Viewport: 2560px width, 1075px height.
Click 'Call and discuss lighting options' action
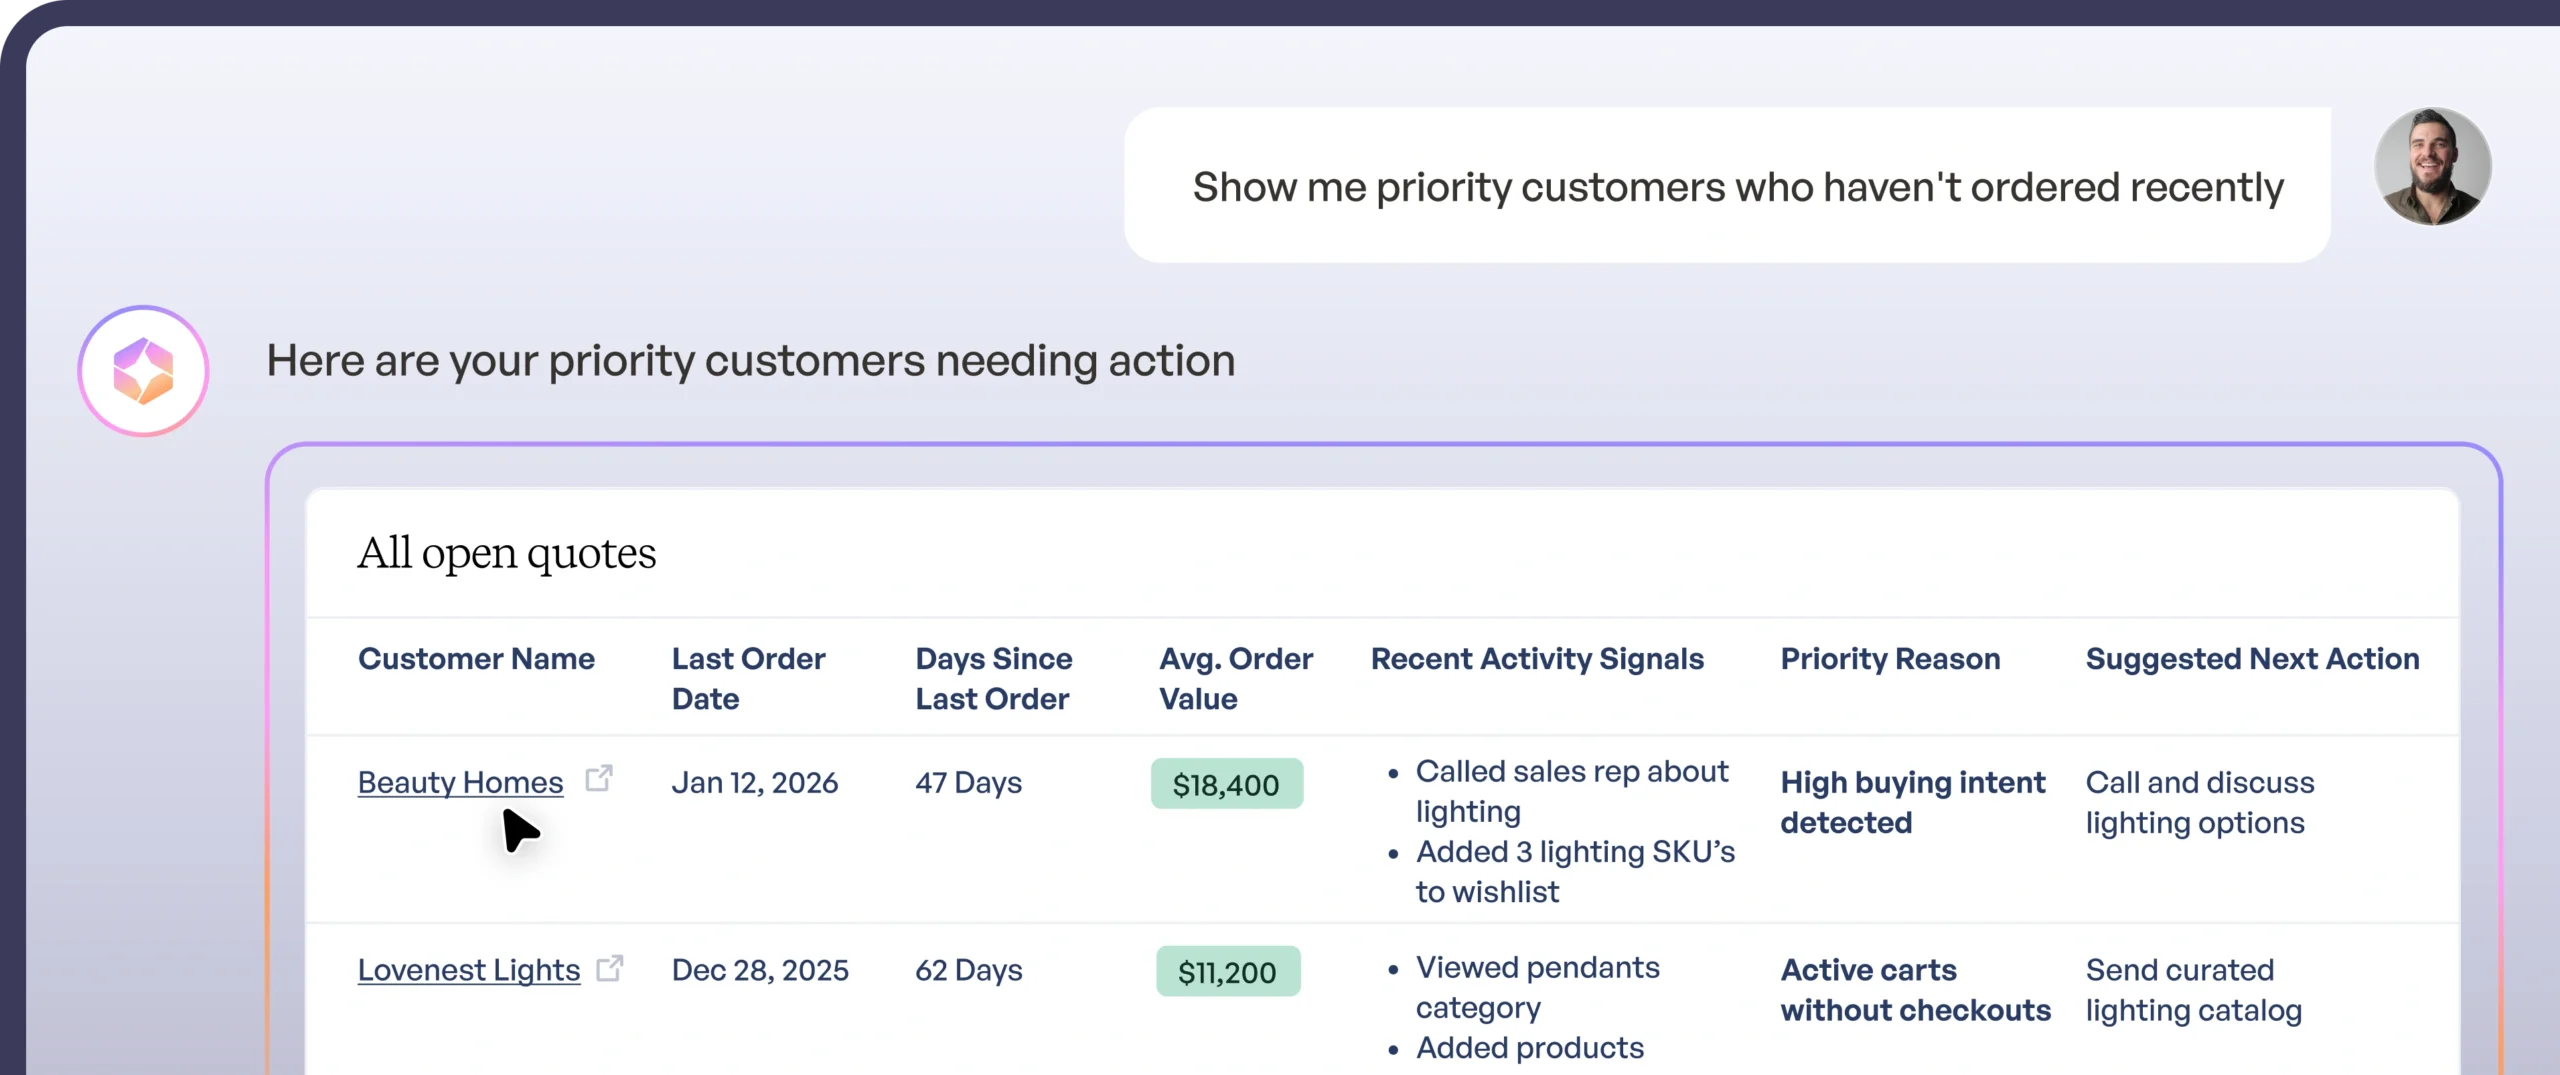click(2199, 802)
